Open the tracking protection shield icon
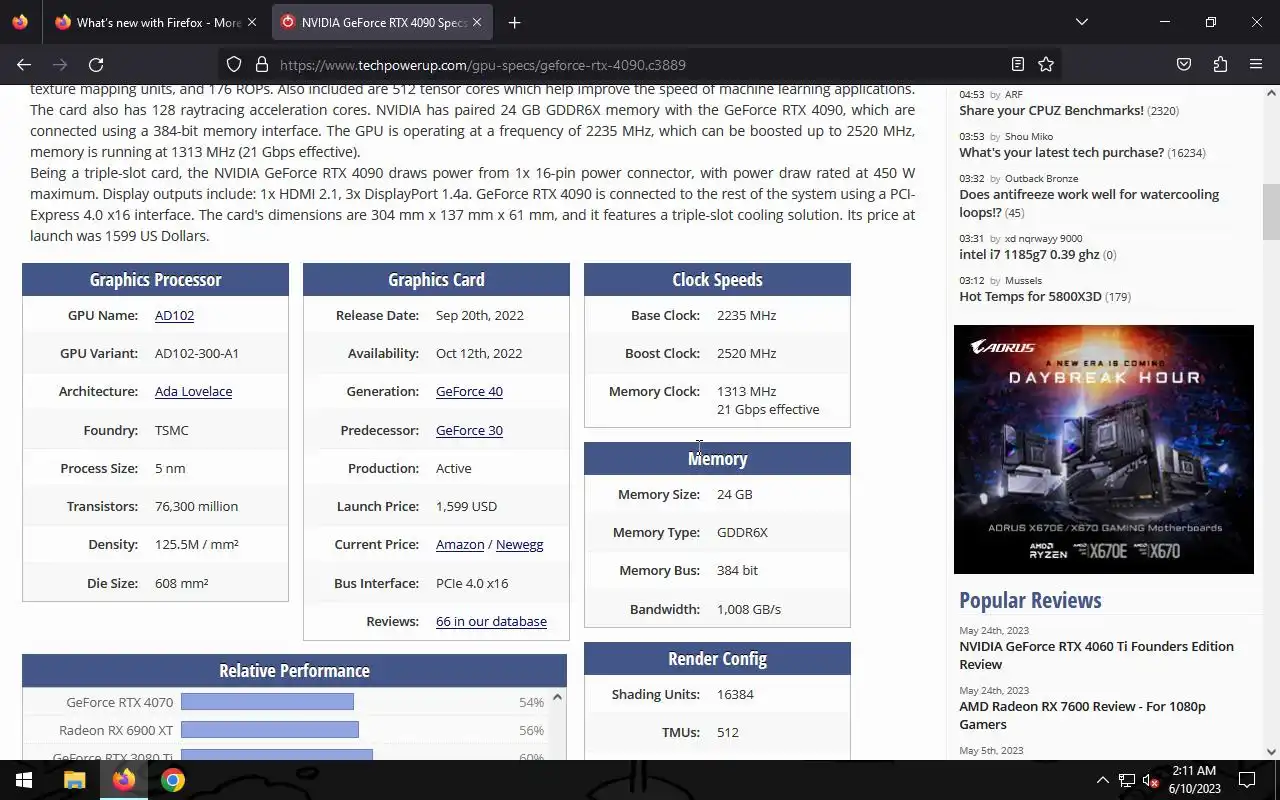The height and width of the screenshot is (800, 1280). 234,65
